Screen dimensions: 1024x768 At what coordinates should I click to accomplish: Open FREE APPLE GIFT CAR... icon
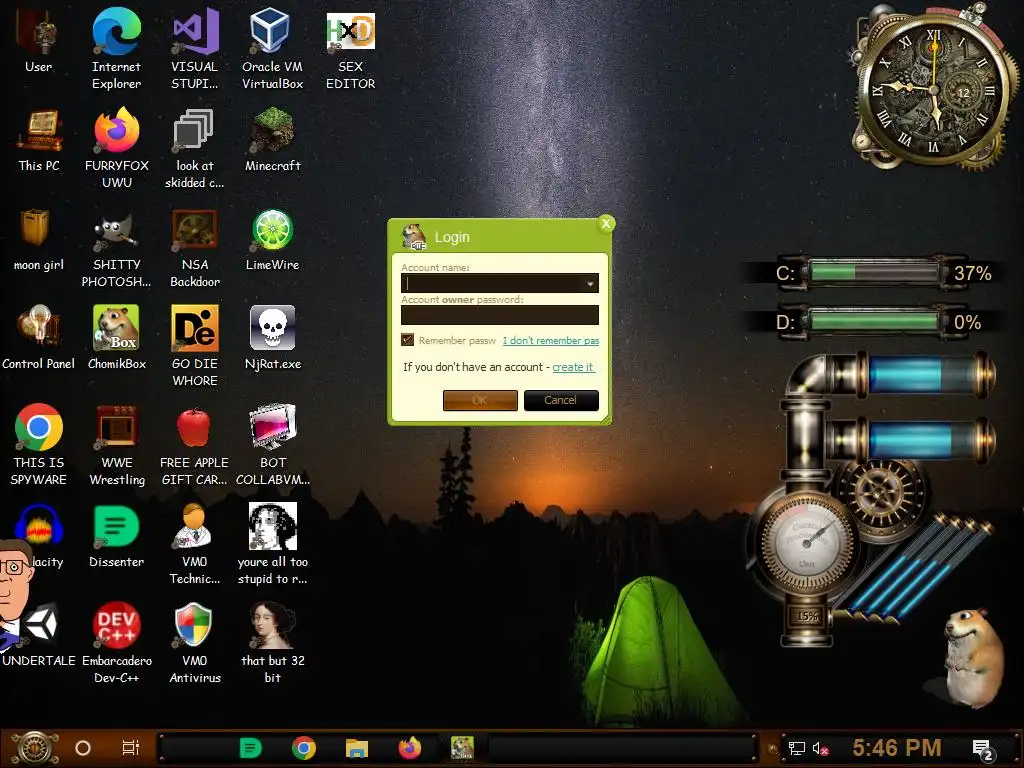coord(195,445)
